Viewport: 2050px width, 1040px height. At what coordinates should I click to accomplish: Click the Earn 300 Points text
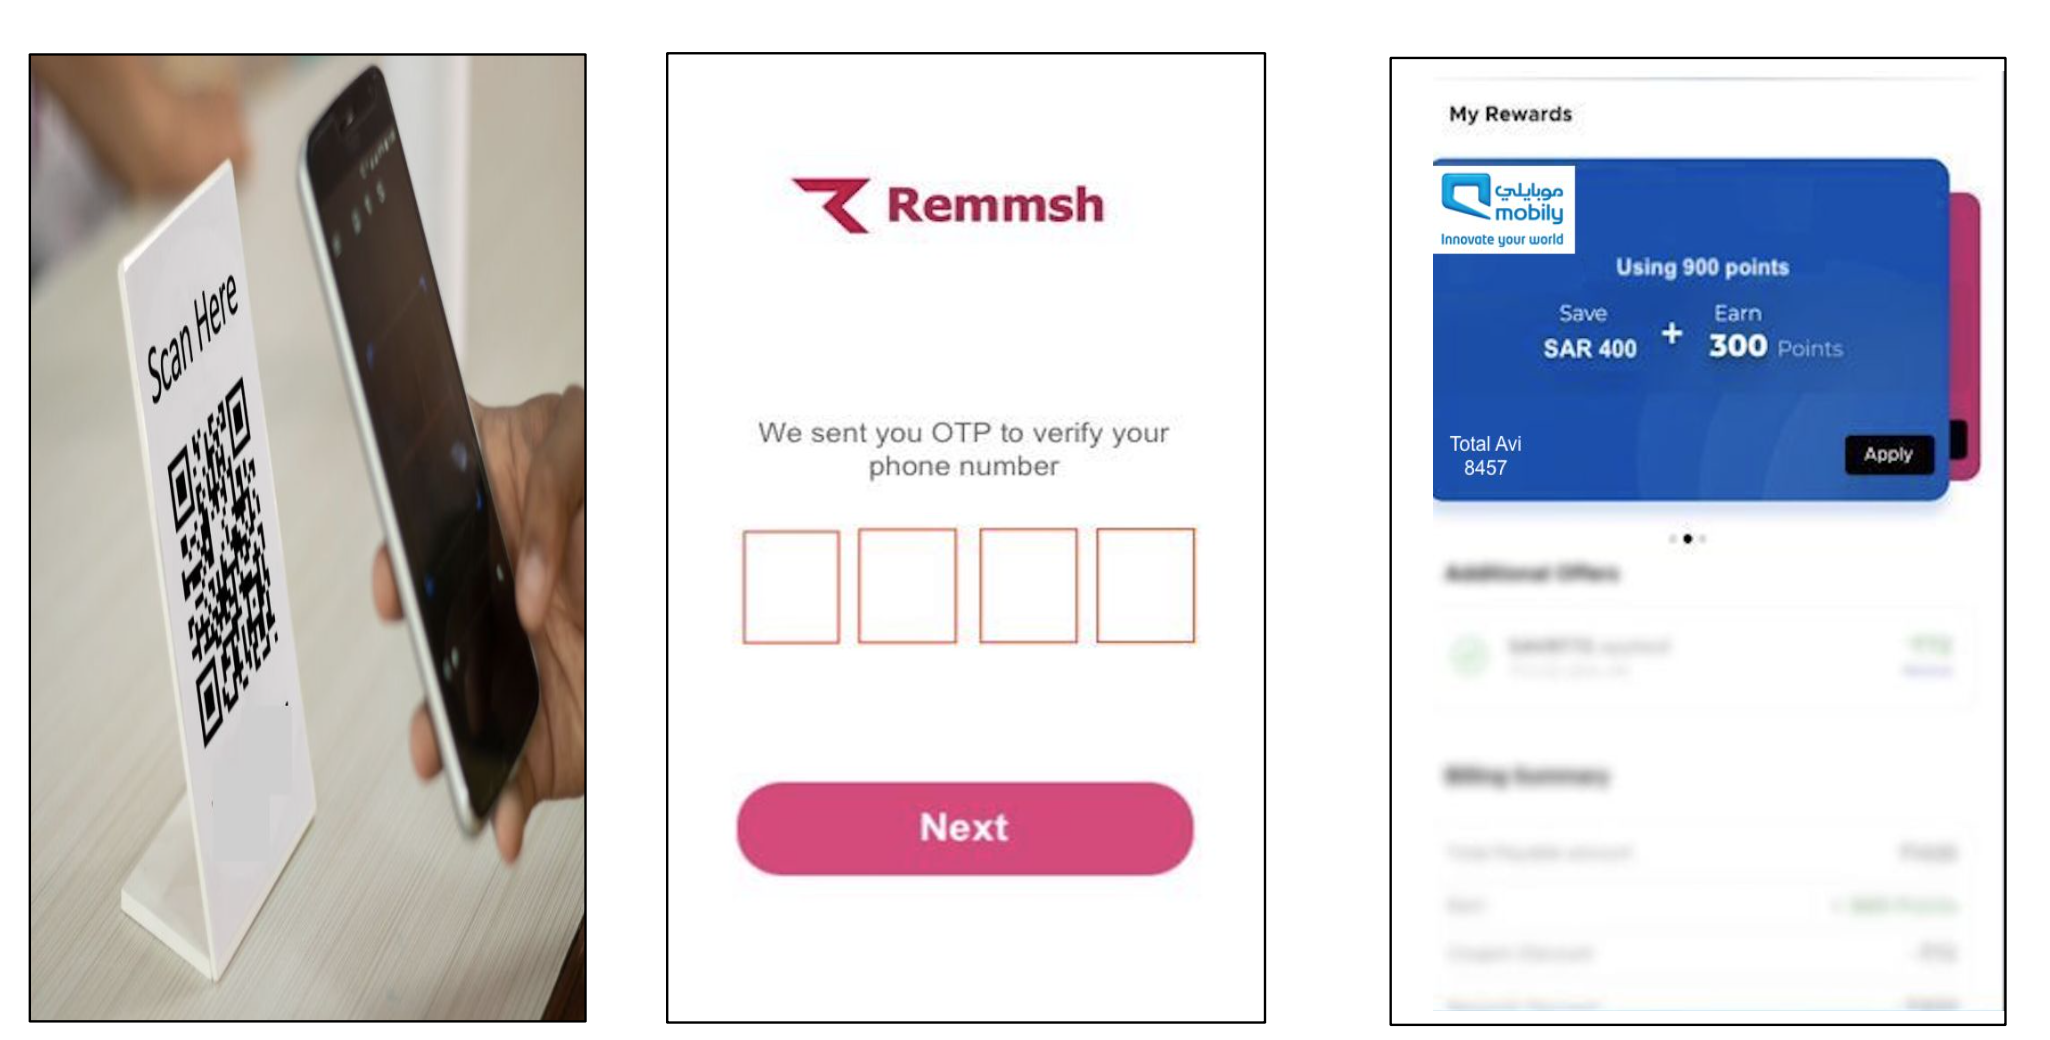coord(1775,331)
